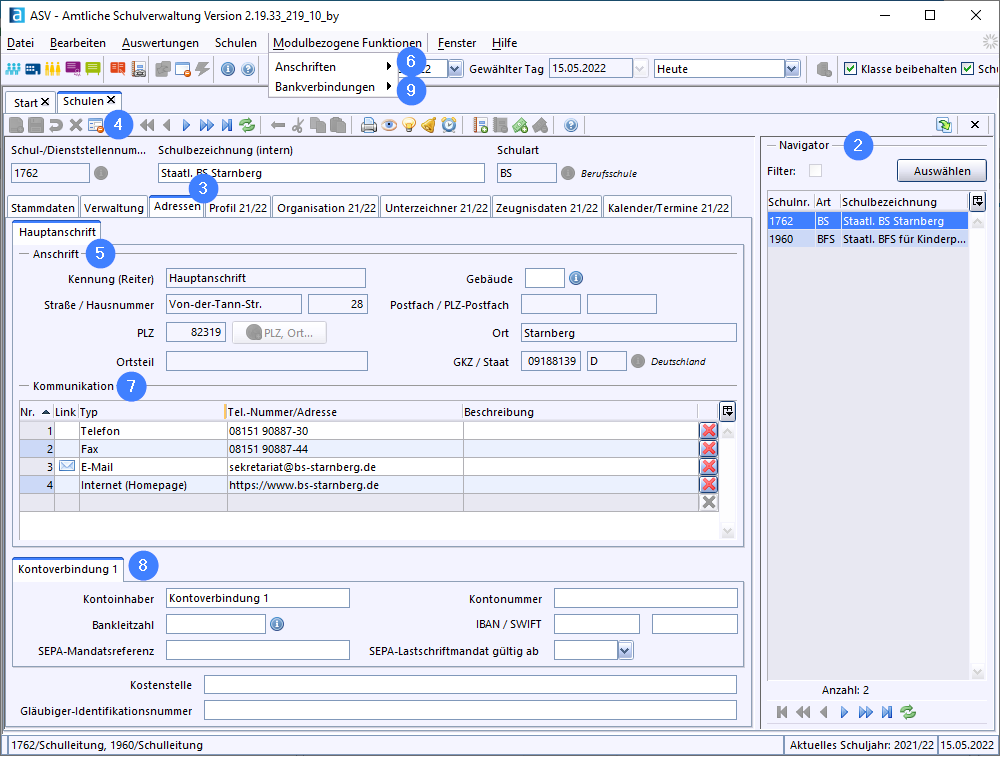Select Staatl. BFS für Kinderp... row in Navigator
Screen dimensions: 1000x760
pos(868,239)
